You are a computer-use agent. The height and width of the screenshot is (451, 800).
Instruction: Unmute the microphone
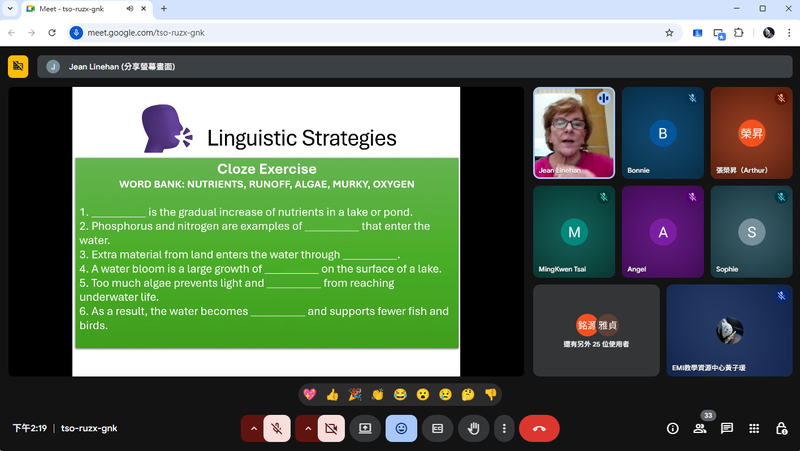point(277,428)
